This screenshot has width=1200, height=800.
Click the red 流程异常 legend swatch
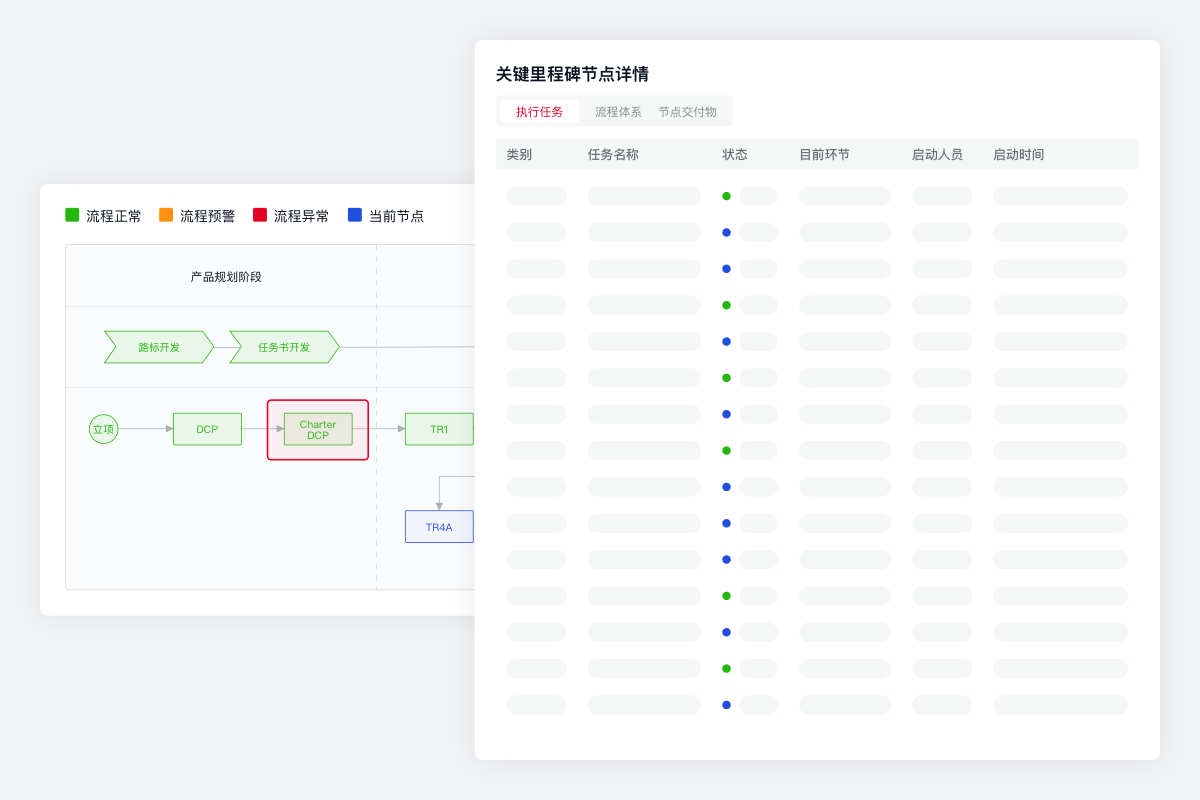click(260, 215)
